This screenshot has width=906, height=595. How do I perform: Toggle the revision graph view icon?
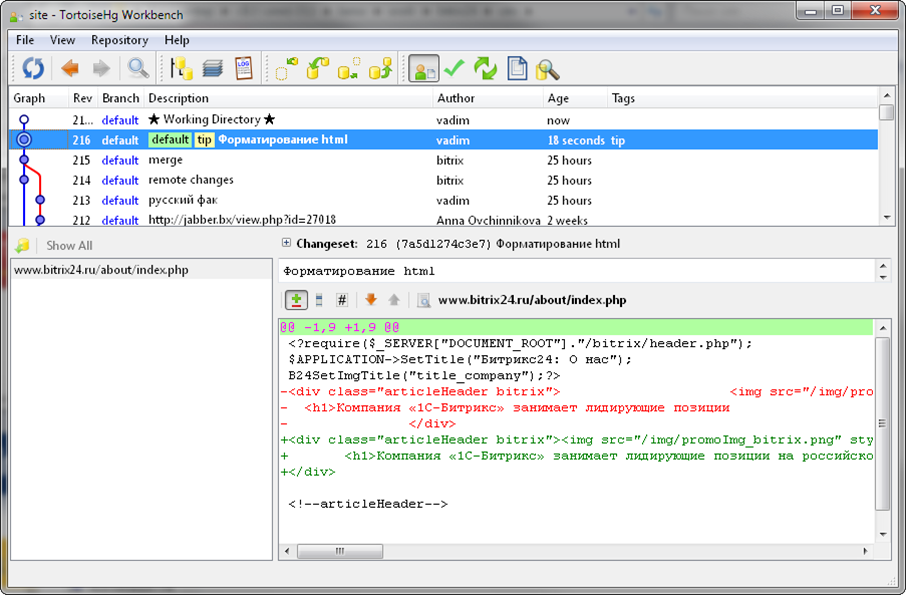[x=182, y=68]
